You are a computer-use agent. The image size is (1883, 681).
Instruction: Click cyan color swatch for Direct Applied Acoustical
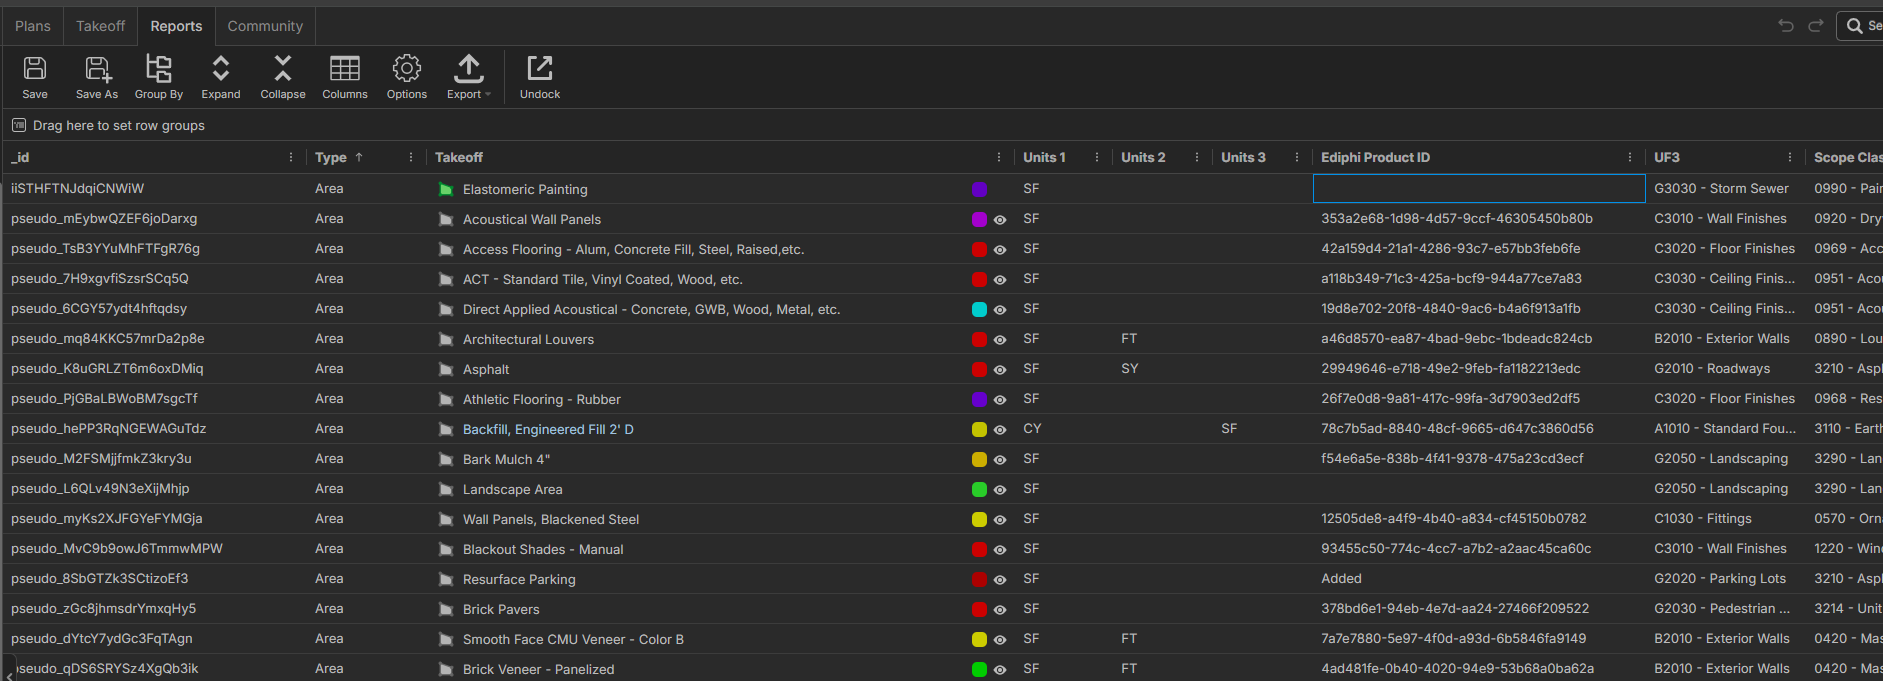point(980,310)
